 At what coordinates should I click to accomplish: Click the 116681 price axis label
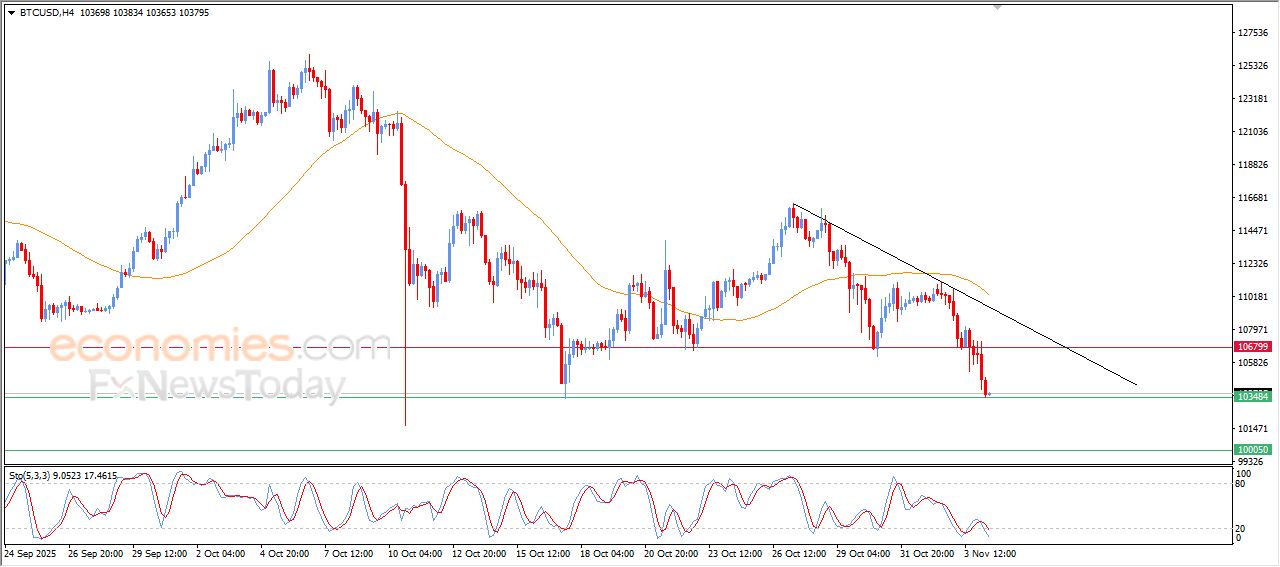pos(1253,198)
